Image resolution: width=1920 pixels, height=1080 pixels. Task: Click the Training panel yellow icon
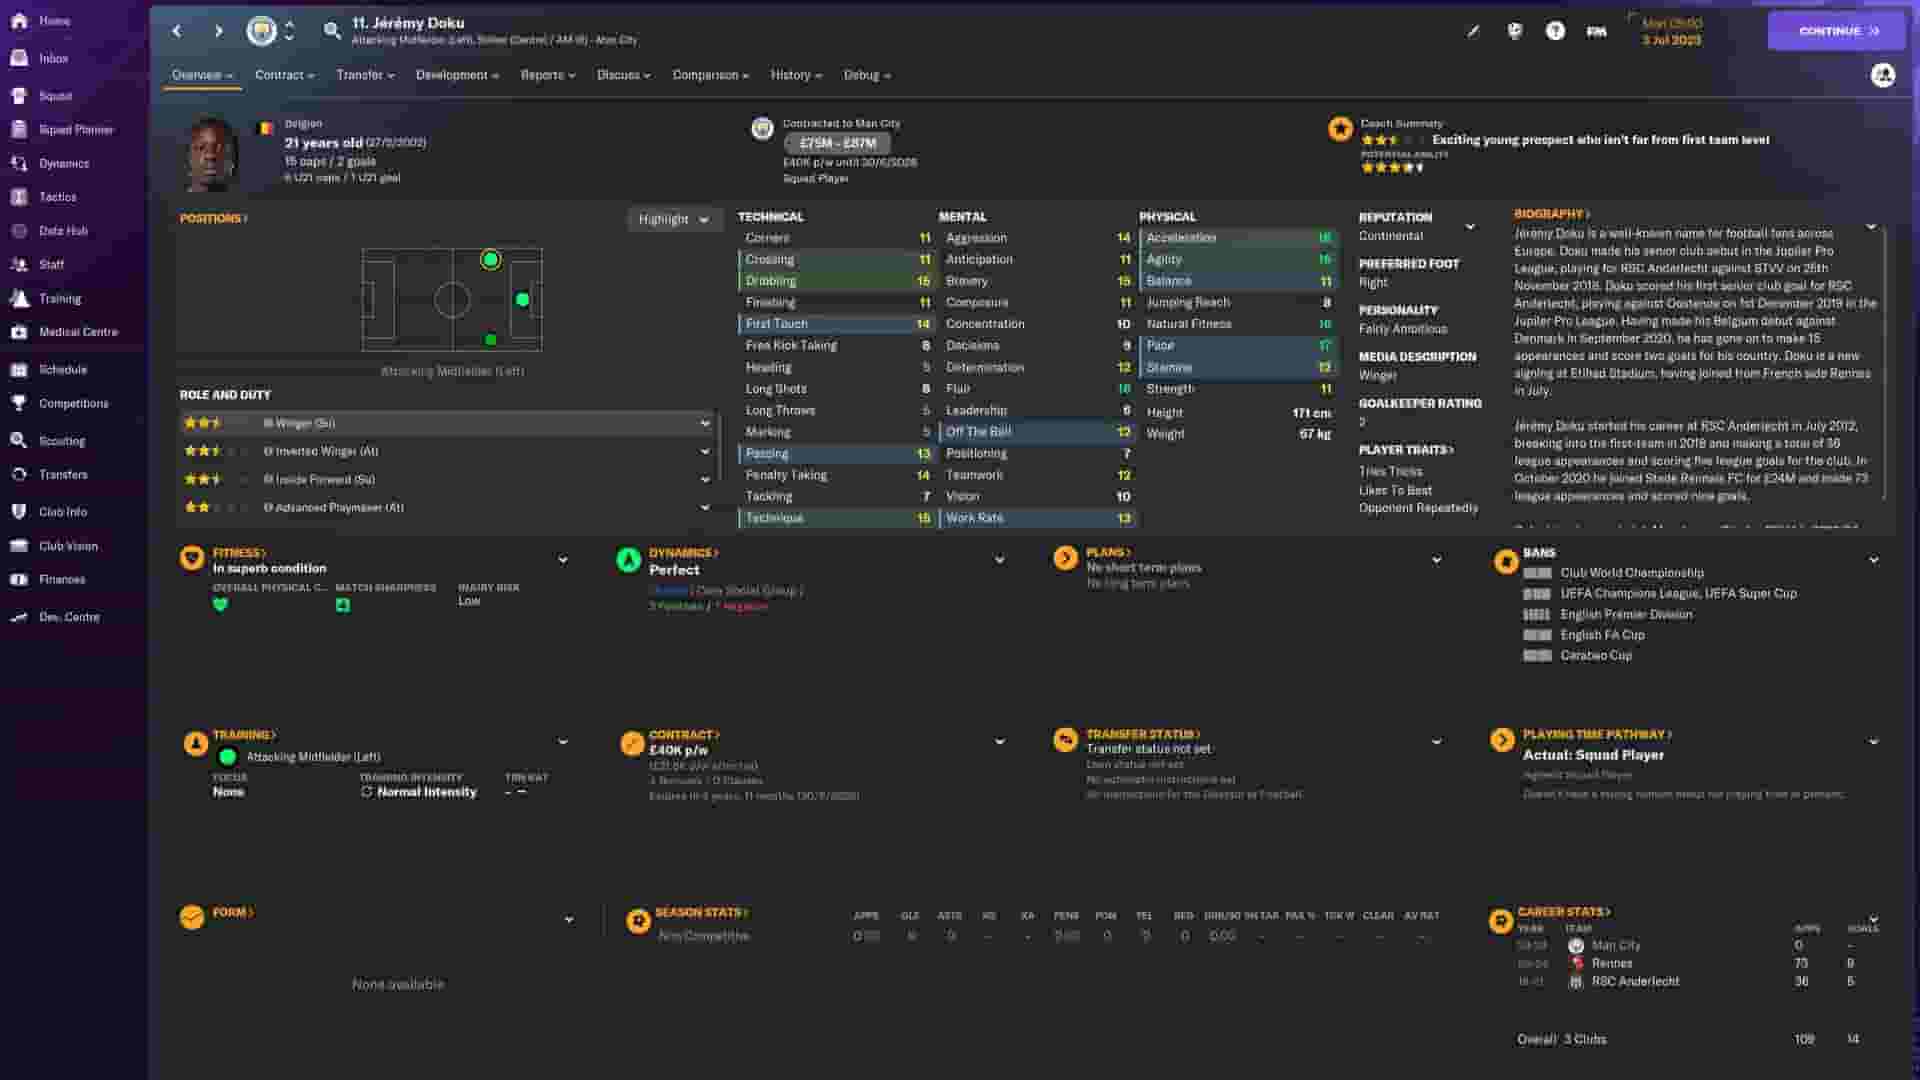tap(193, 741)
